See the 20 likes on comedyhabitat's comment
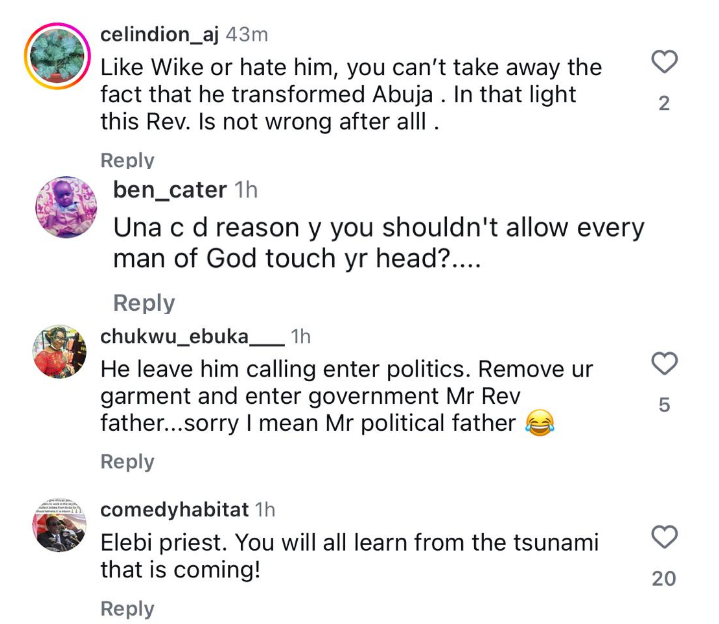 [664, 579]
